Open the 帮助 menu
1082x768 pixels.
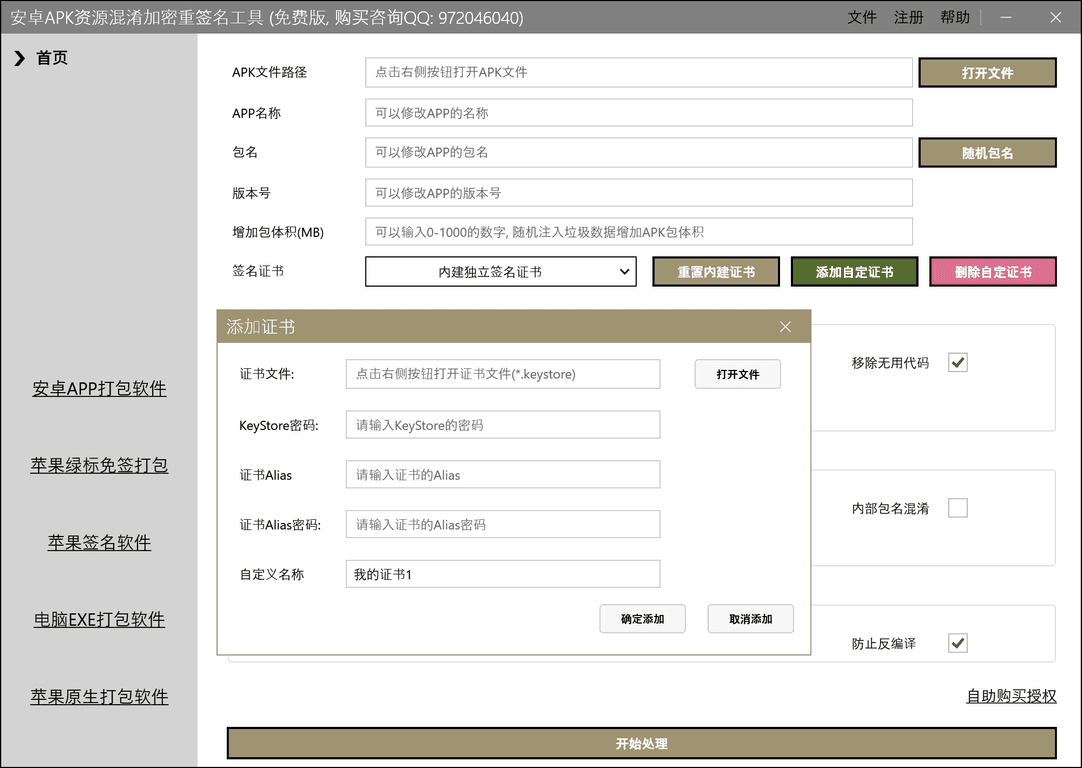[954, 18]
